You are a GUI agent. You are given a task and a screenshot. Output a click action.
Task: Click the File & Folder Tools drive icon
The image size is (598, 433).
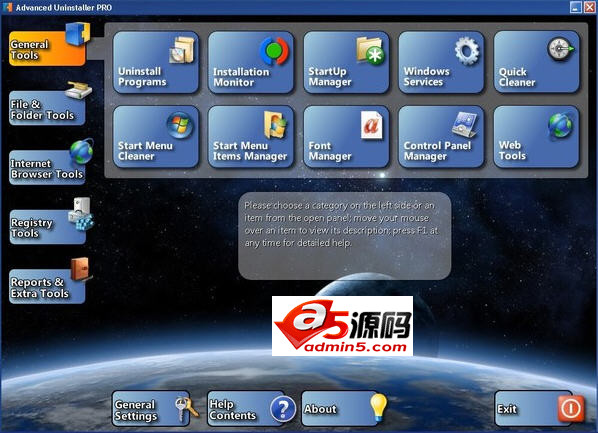coord(78,90)
